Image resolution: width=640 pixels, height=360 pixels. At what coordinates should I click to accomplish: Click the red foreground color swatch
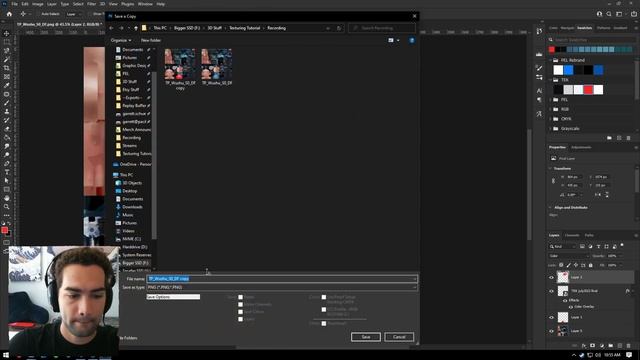4,230
